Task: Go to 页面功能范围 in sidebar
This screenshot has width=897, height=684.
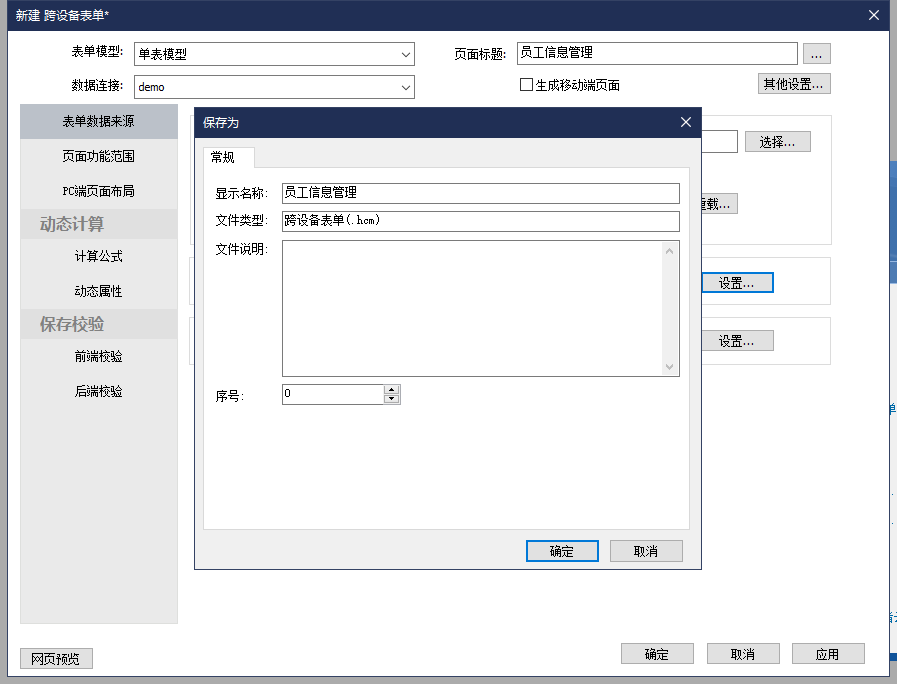Action: pyautogui.click(x=98, y=156)
